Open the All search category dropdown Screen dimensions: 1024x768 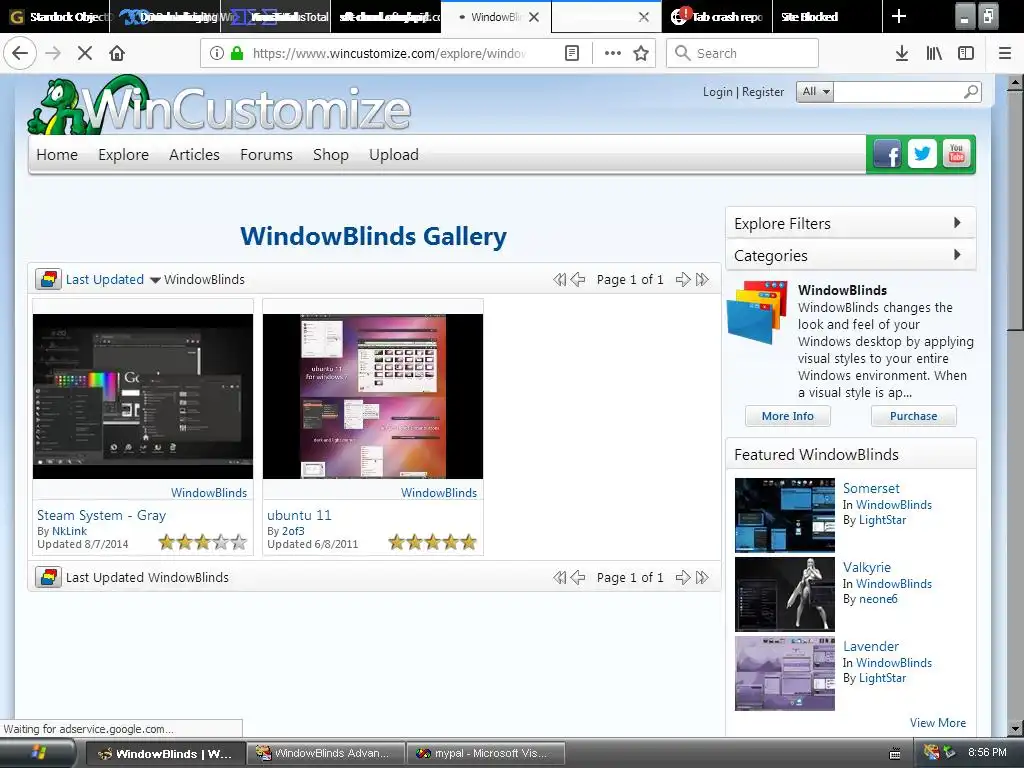815,91
